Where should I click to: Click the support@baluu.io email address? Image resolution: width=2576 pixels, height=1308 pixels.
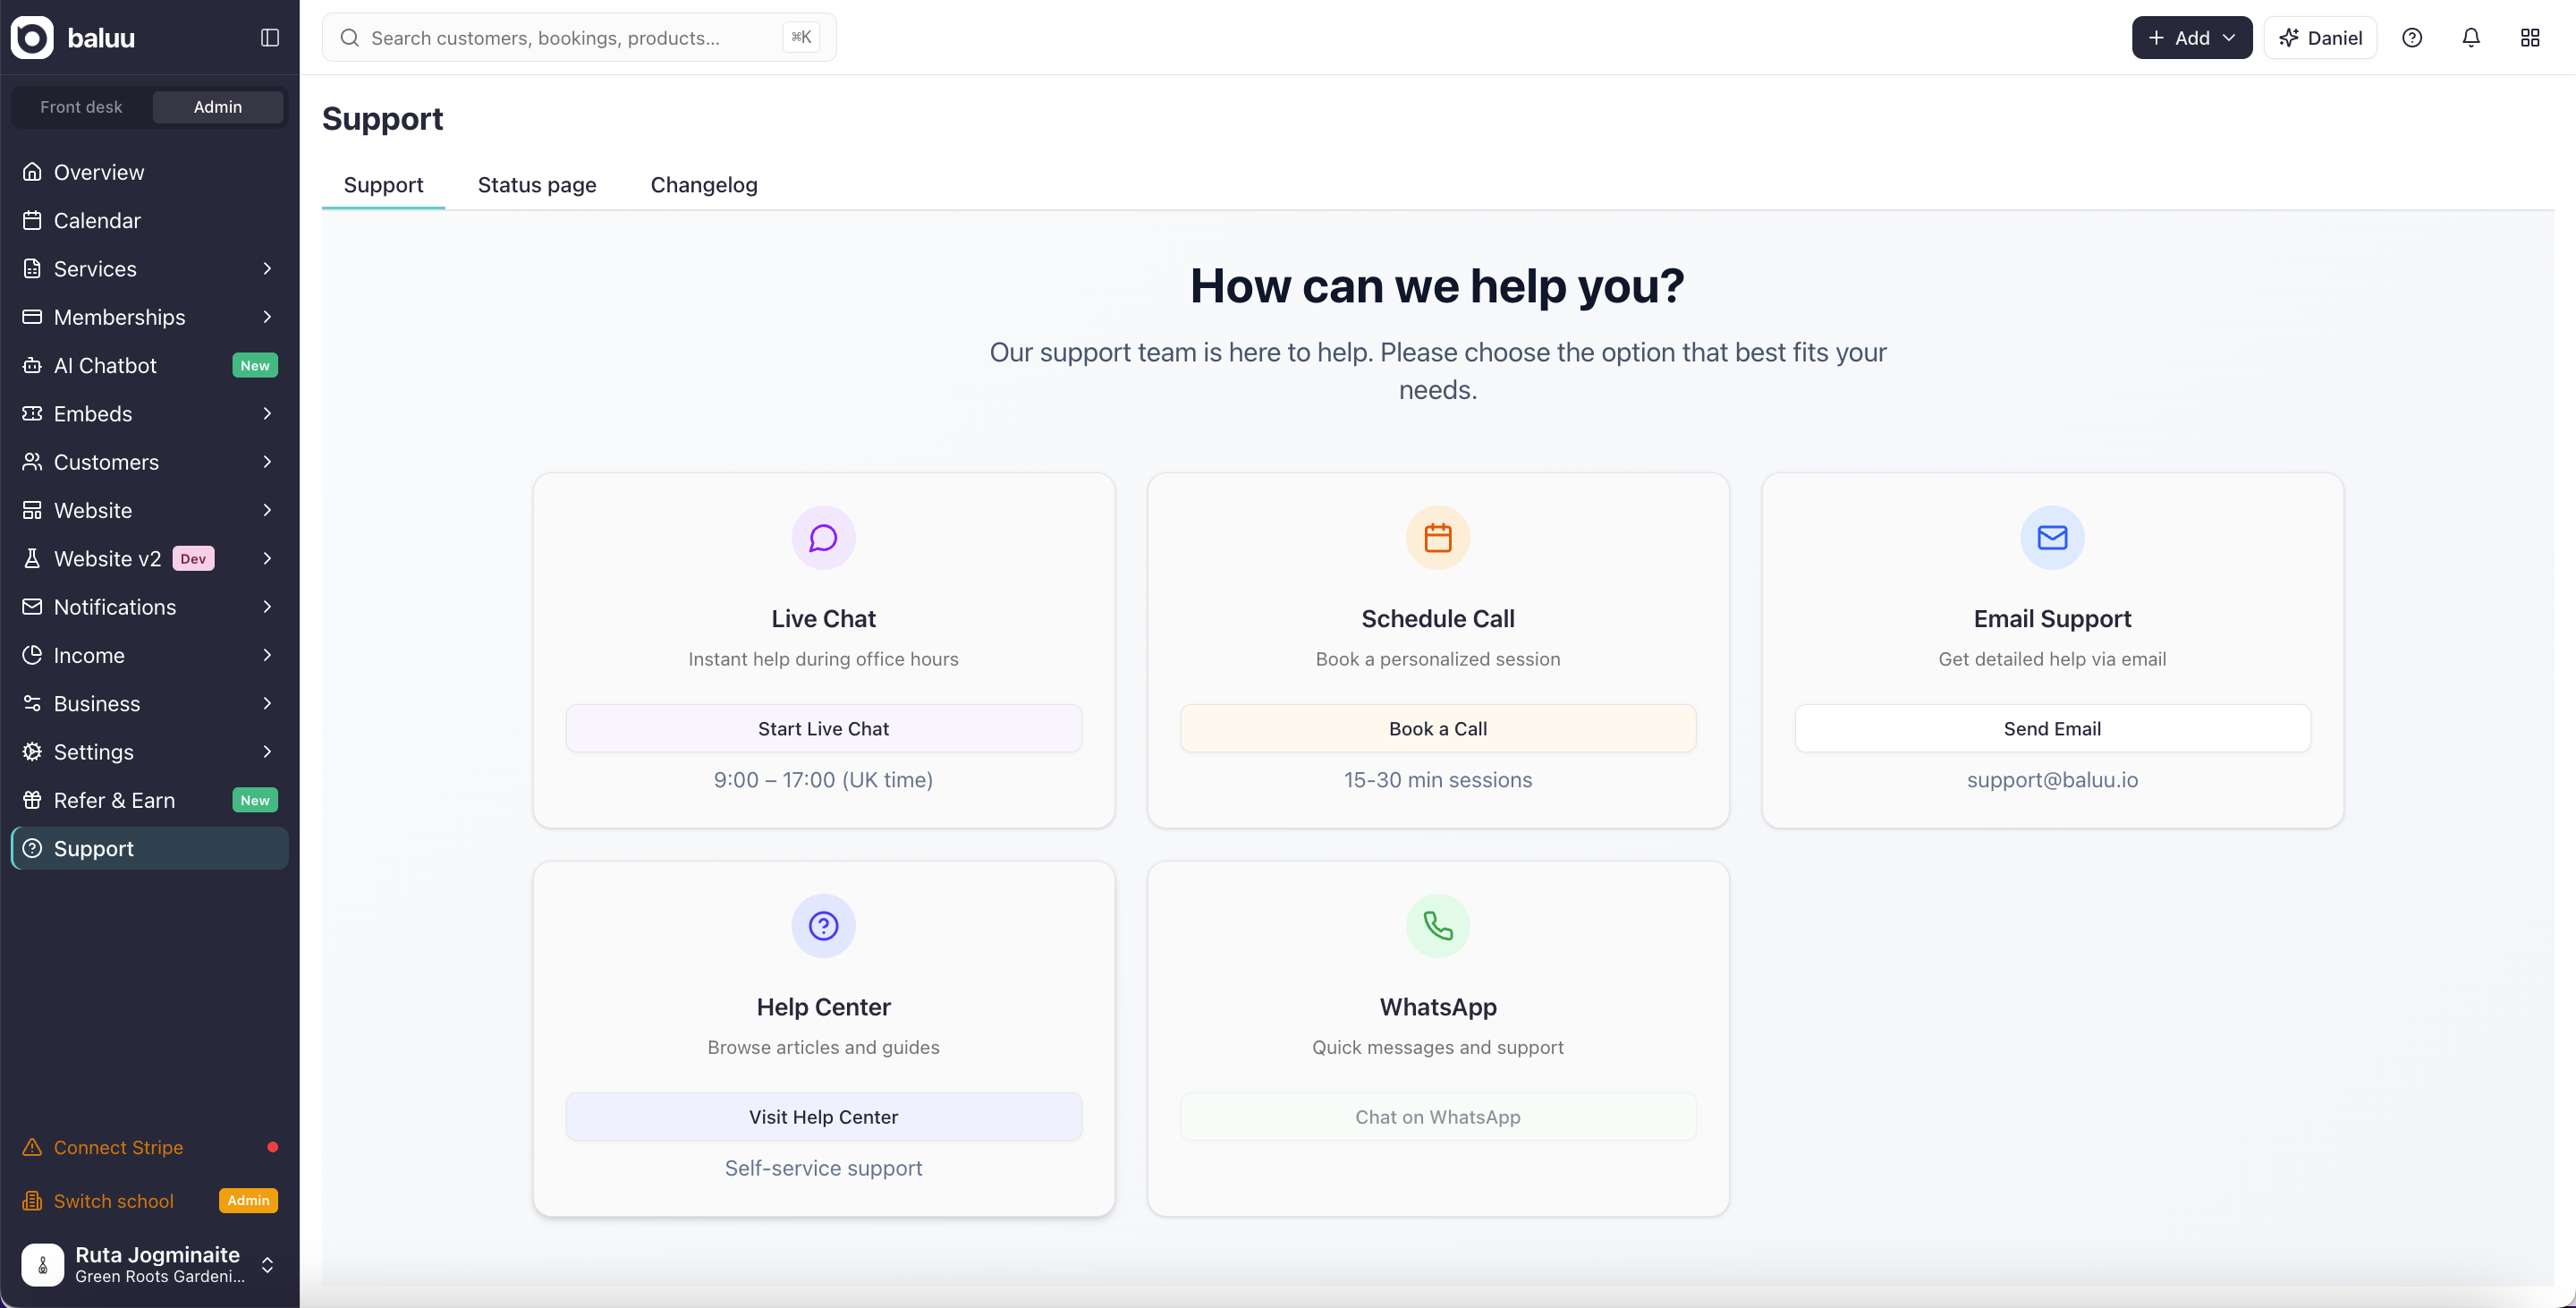pyautogui.click(x=2052, y=780)
